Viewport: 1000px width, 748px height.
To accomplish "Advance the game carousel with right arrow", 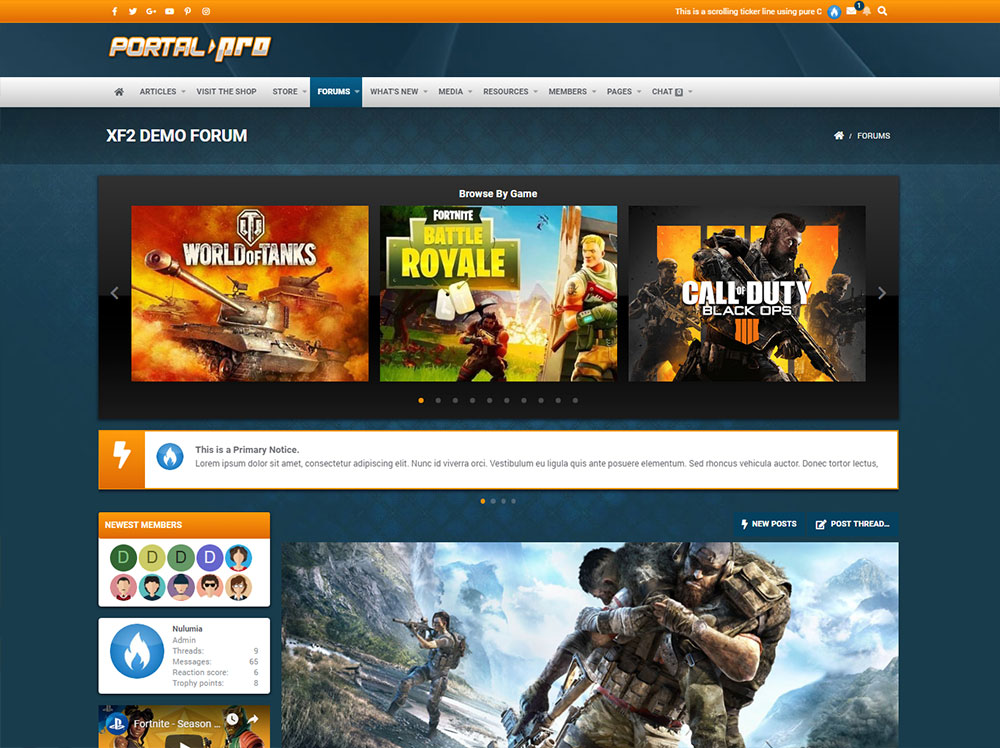I will 881,293.
